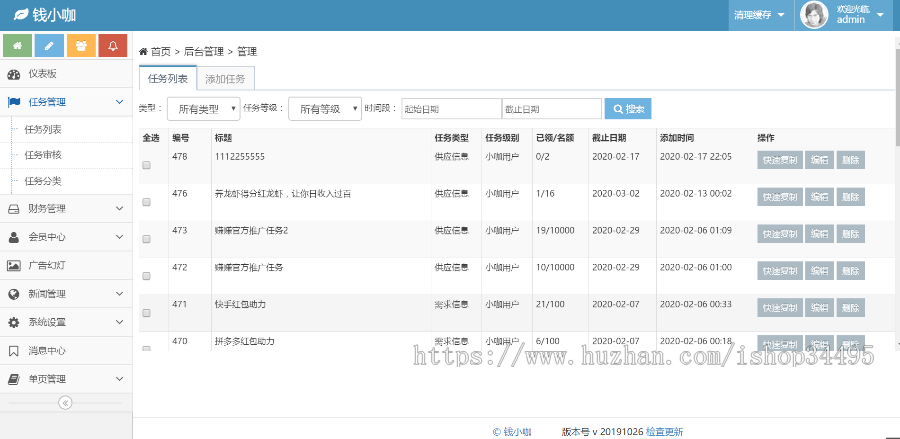Click the orange users shortcut icon
The image size is (900, 439).
(x=81, y=46)
